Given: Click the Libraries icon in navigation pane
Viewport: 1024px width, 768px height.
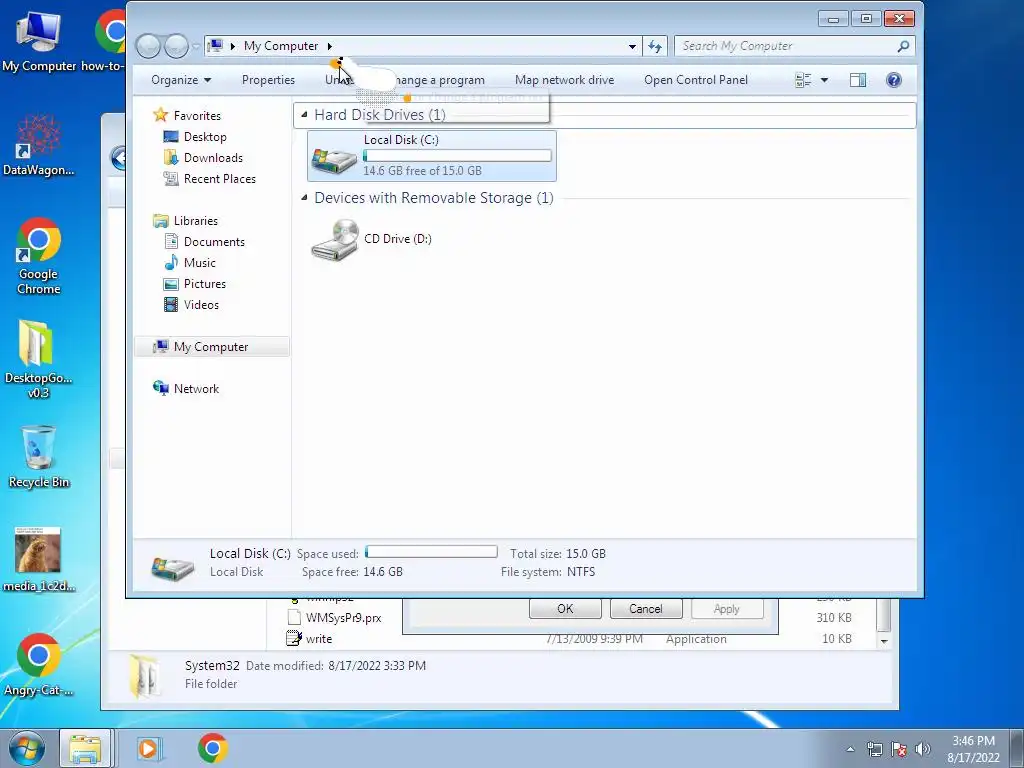Looking at the screenshot, I should click(161, 221).
